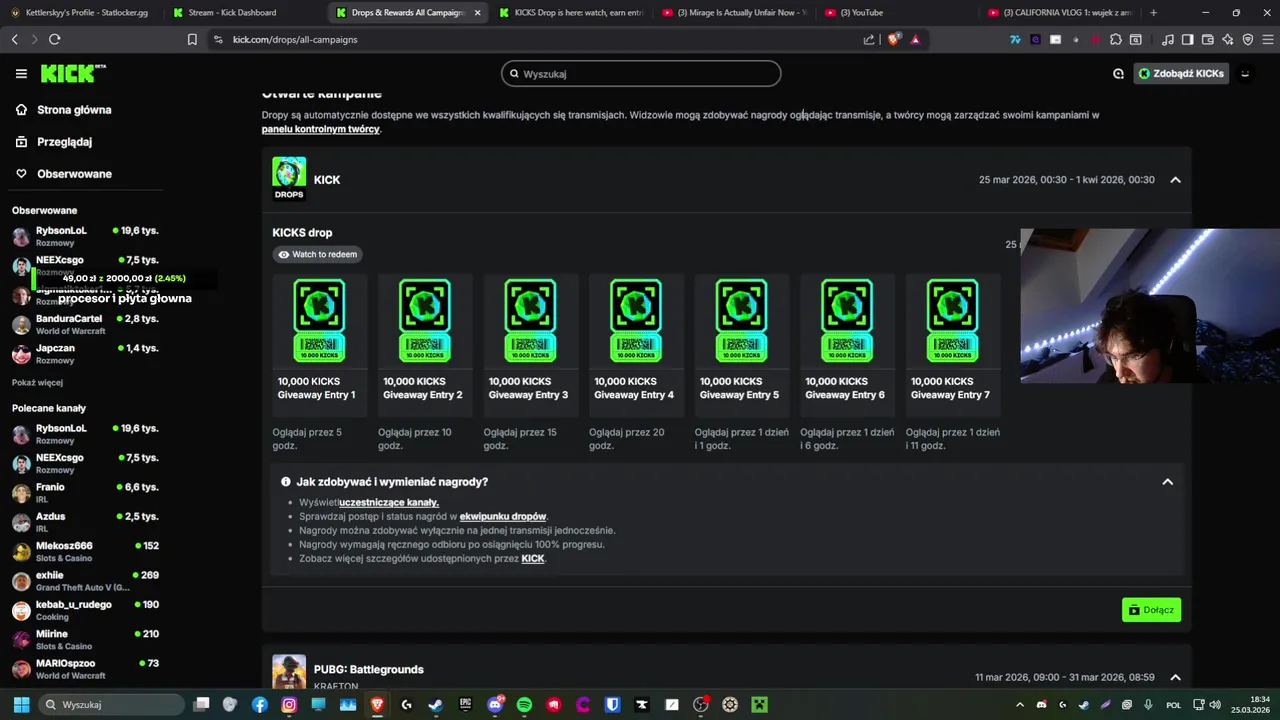The image size is (1280, 720).
Task: Select the Giveaway Entry 6 reward card
Action: [847, 345]
